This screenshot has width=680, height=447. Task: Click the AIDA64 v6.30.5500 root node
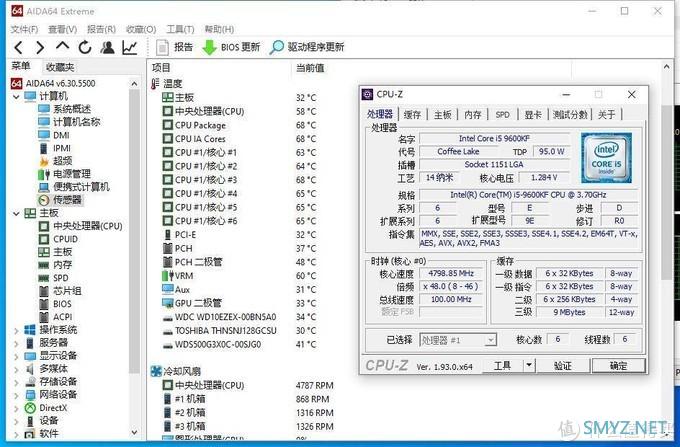click(53, 83)
